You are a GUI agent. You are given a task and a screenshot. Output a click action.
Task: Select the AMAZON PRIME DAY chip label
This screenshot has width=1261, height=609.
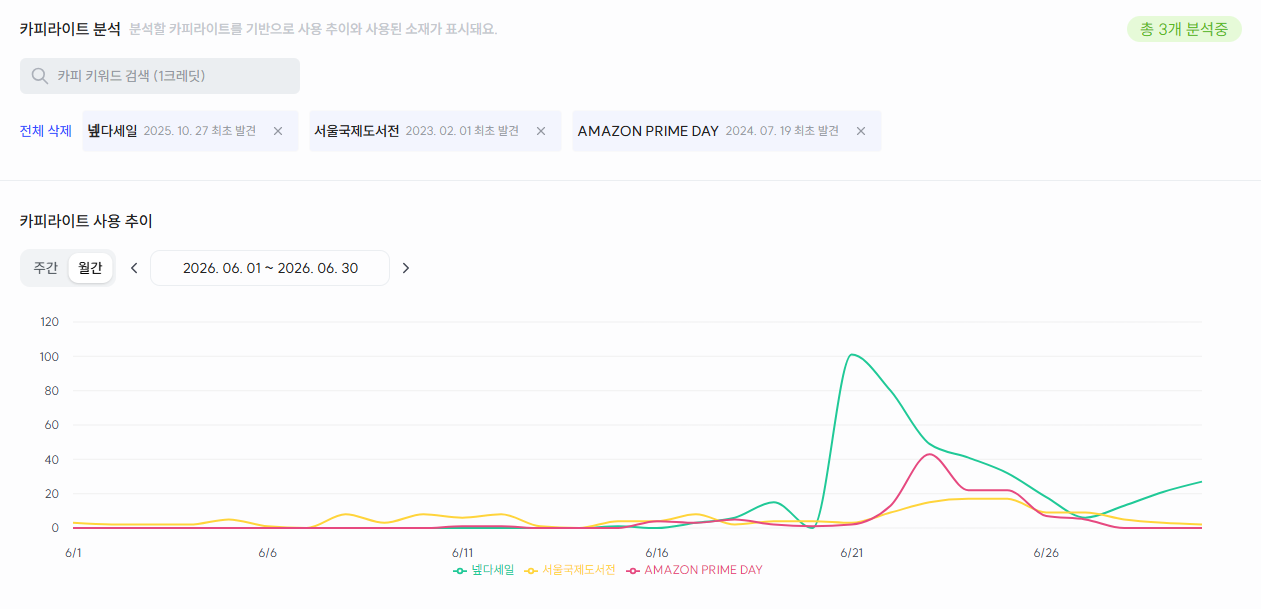[x=648, y=131]
